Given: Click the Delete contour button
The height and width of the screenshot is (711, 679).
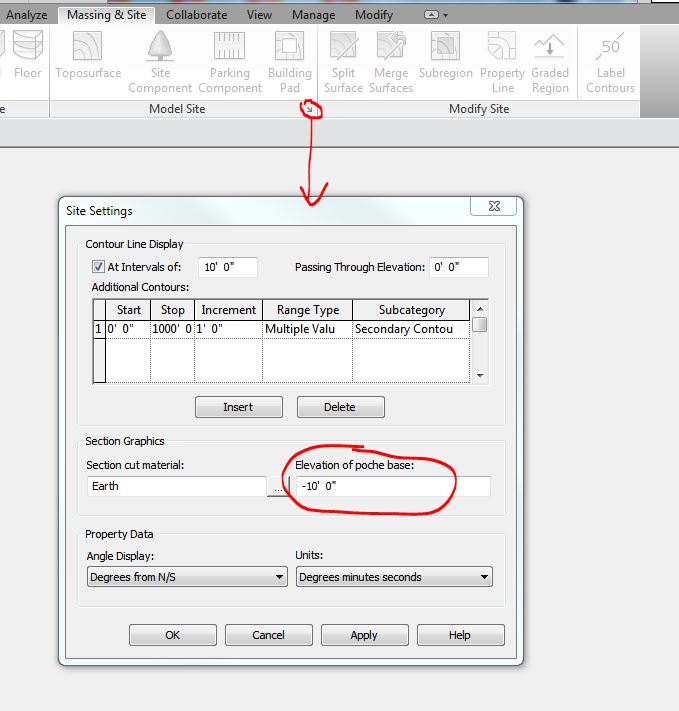Looking at the screenshot, I should click(x=340, y=407).
